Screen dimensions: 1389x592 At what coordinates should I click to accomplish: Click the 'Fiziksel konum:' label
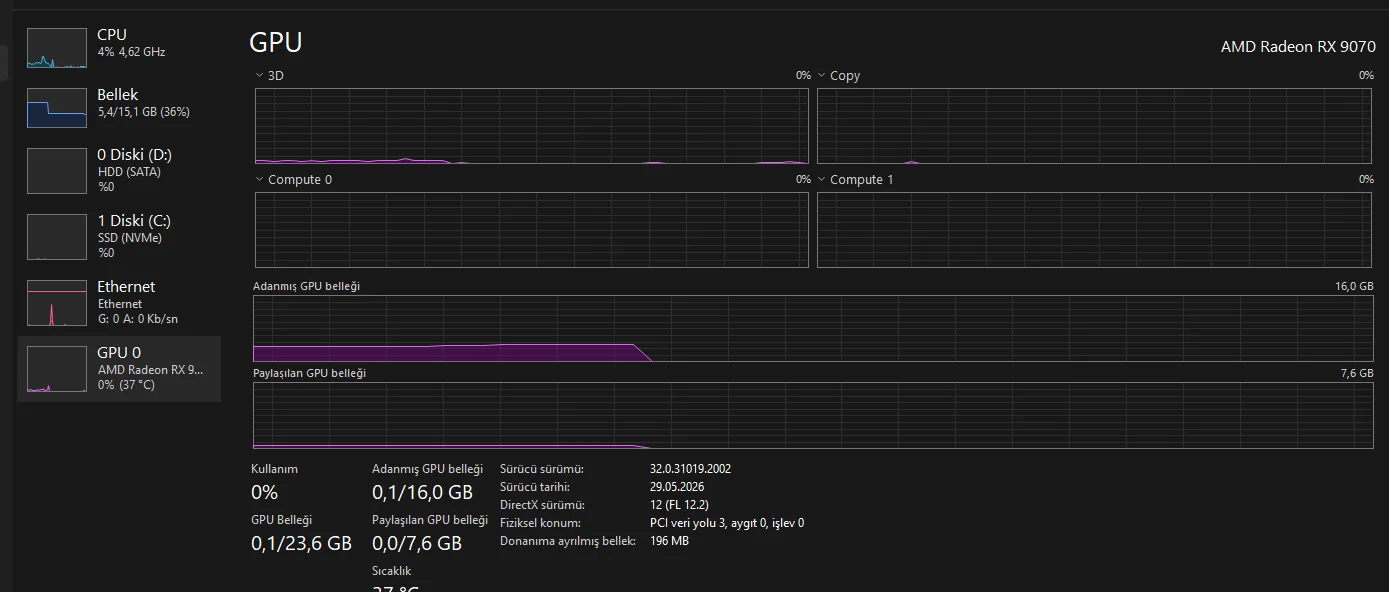tap(540, 523)
